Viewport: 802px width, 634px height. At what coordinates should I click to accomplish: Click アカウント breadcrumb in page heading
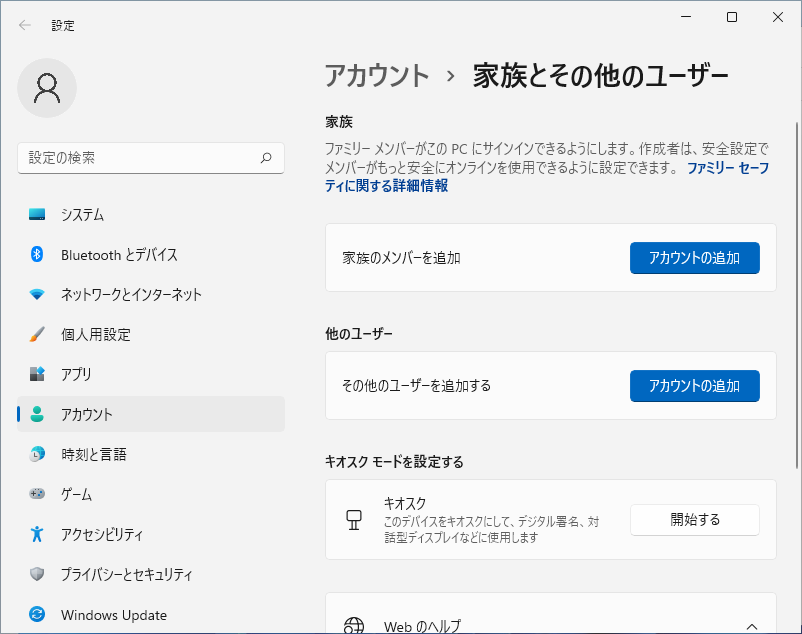click(x=377, y=76)
